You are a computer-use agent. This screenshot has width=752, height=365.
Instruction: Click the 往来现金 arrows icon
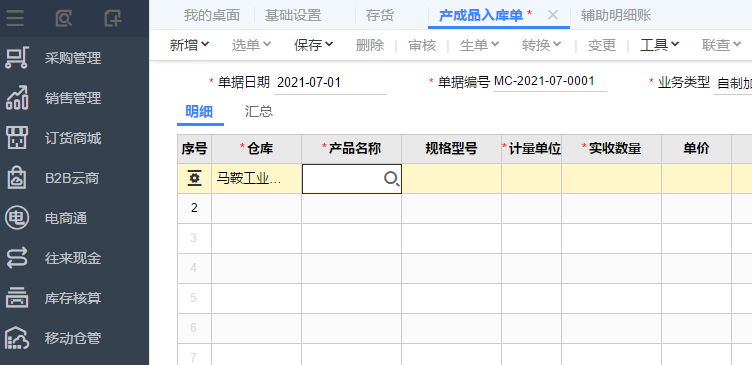tap(17, 258)
